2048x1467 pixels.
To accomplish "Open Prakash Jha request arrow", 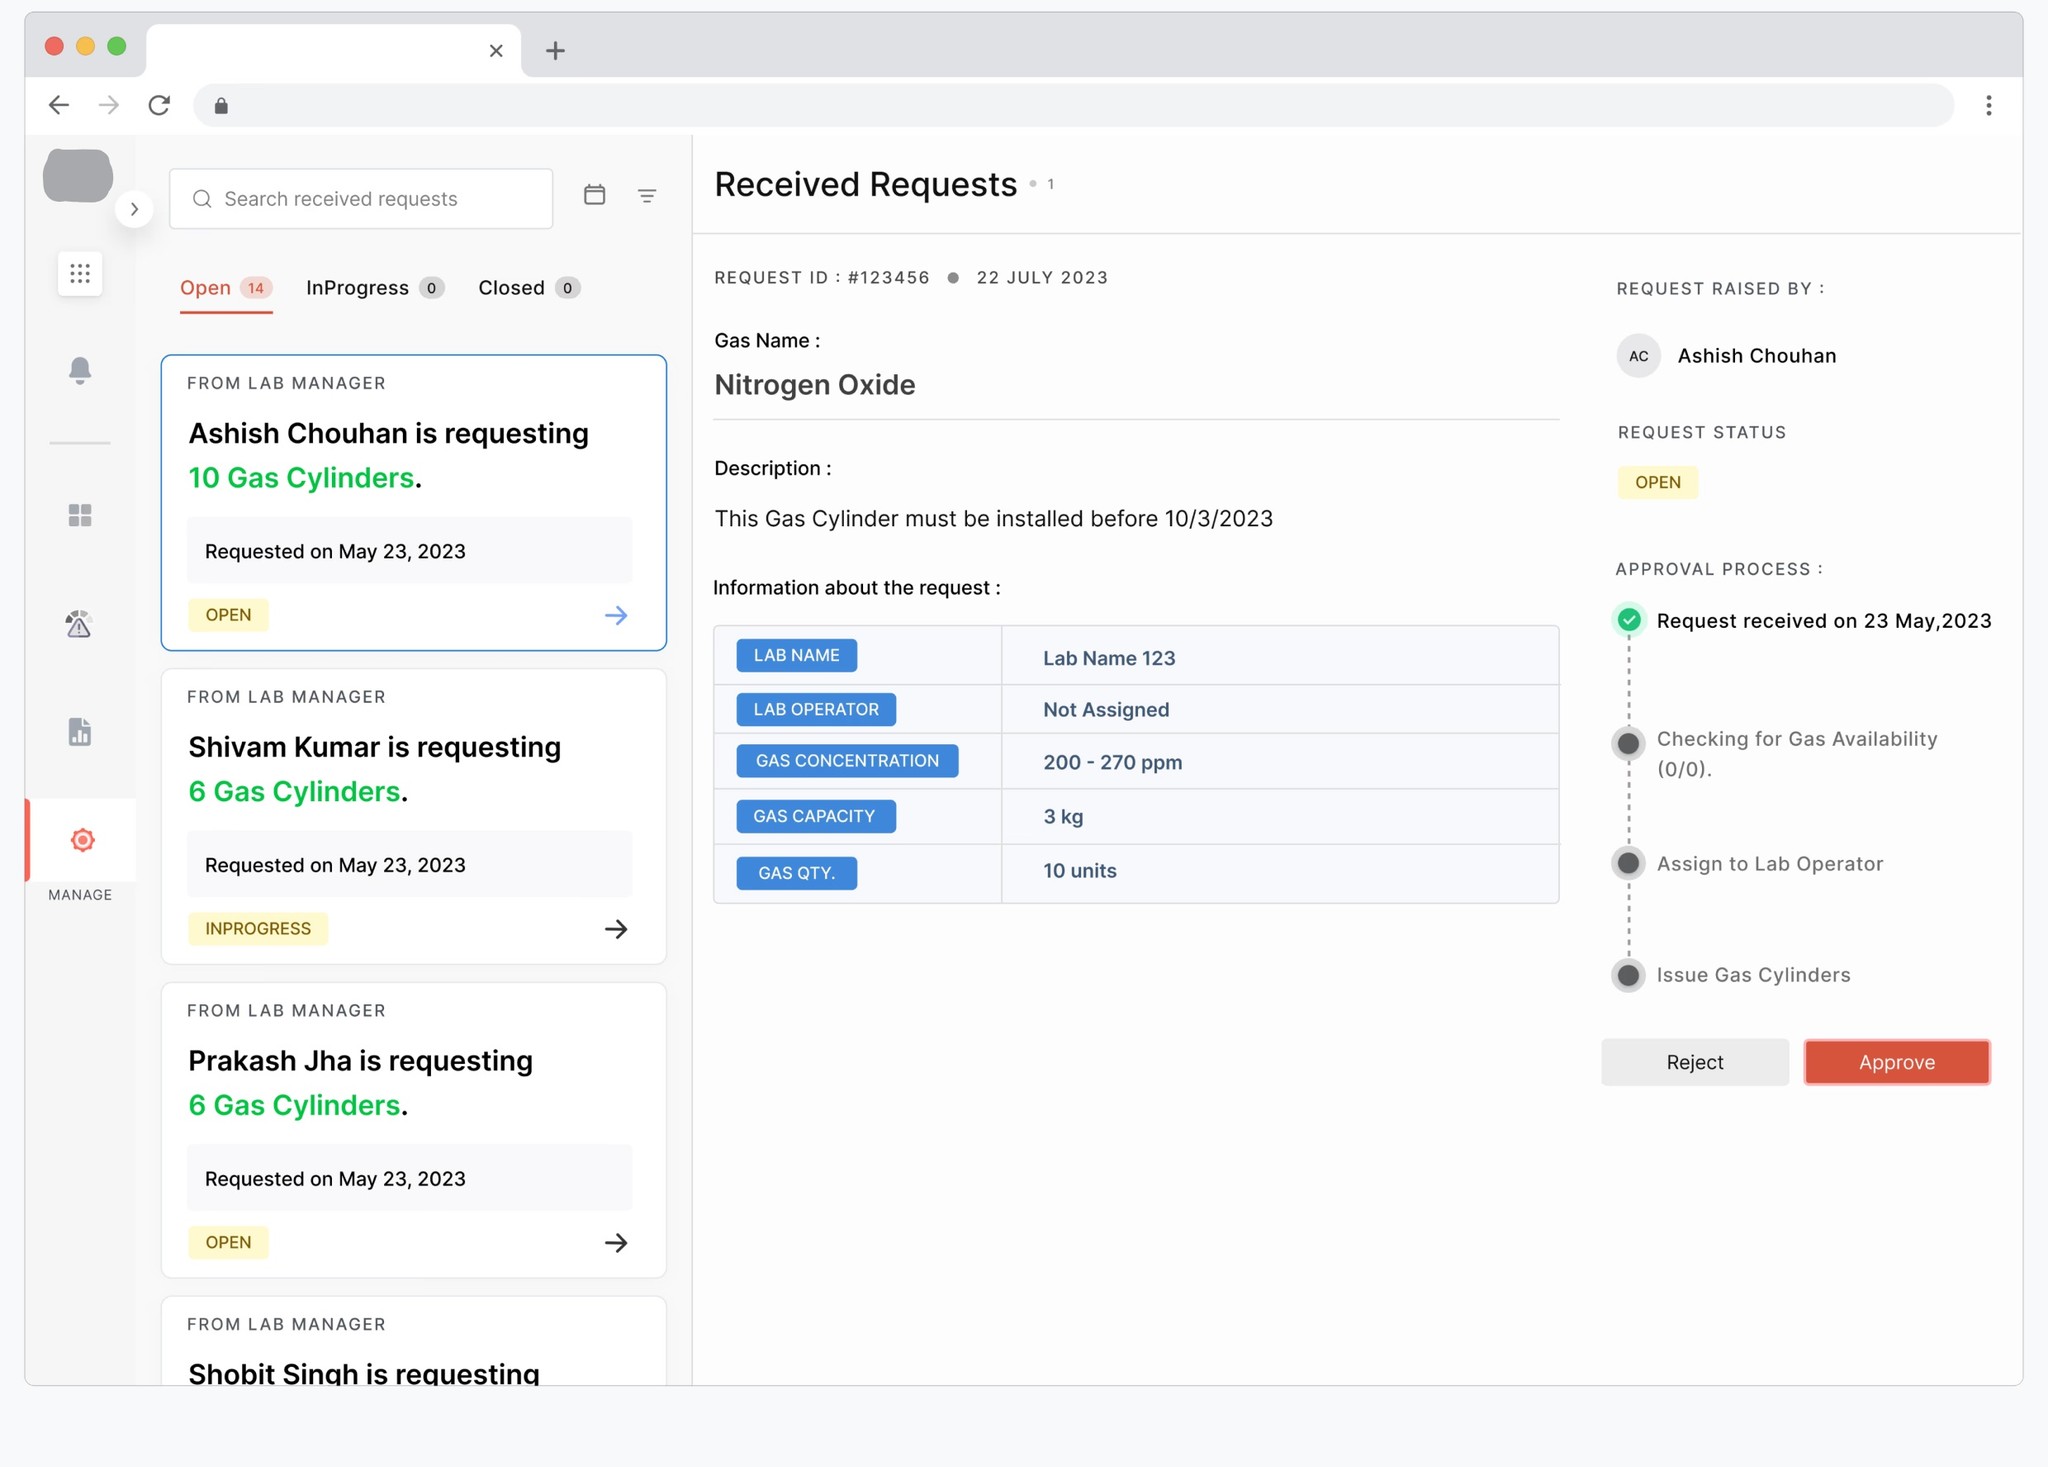I will (616, 1242).
